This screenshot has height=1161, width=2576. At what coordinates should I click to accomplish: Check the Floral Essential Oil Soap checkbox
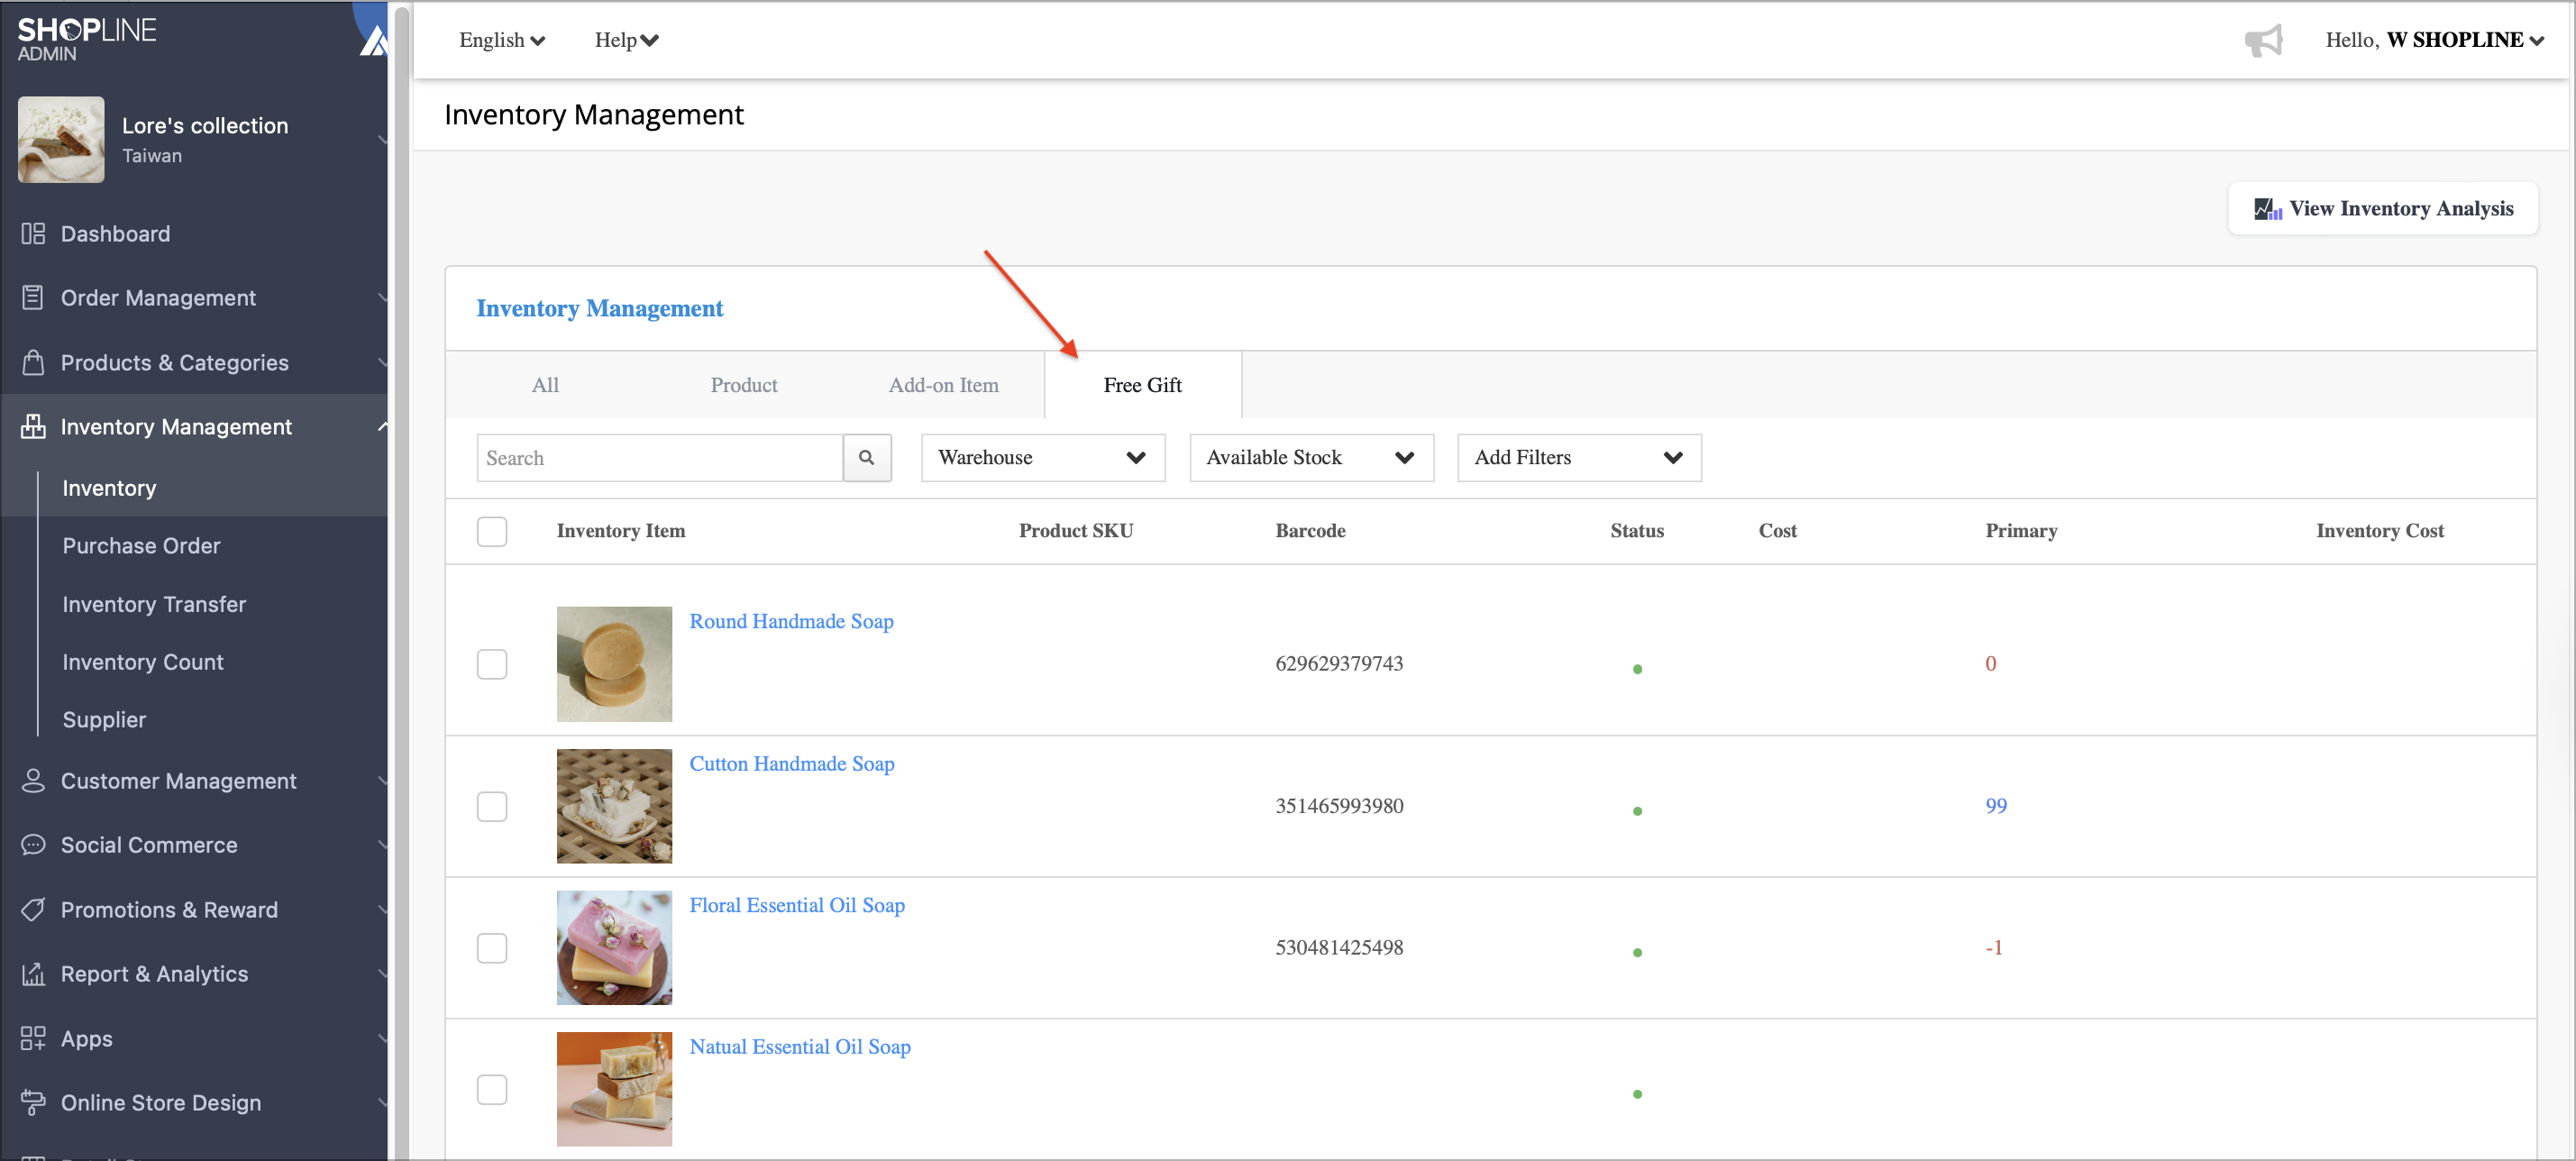click(x=492, y=947)
